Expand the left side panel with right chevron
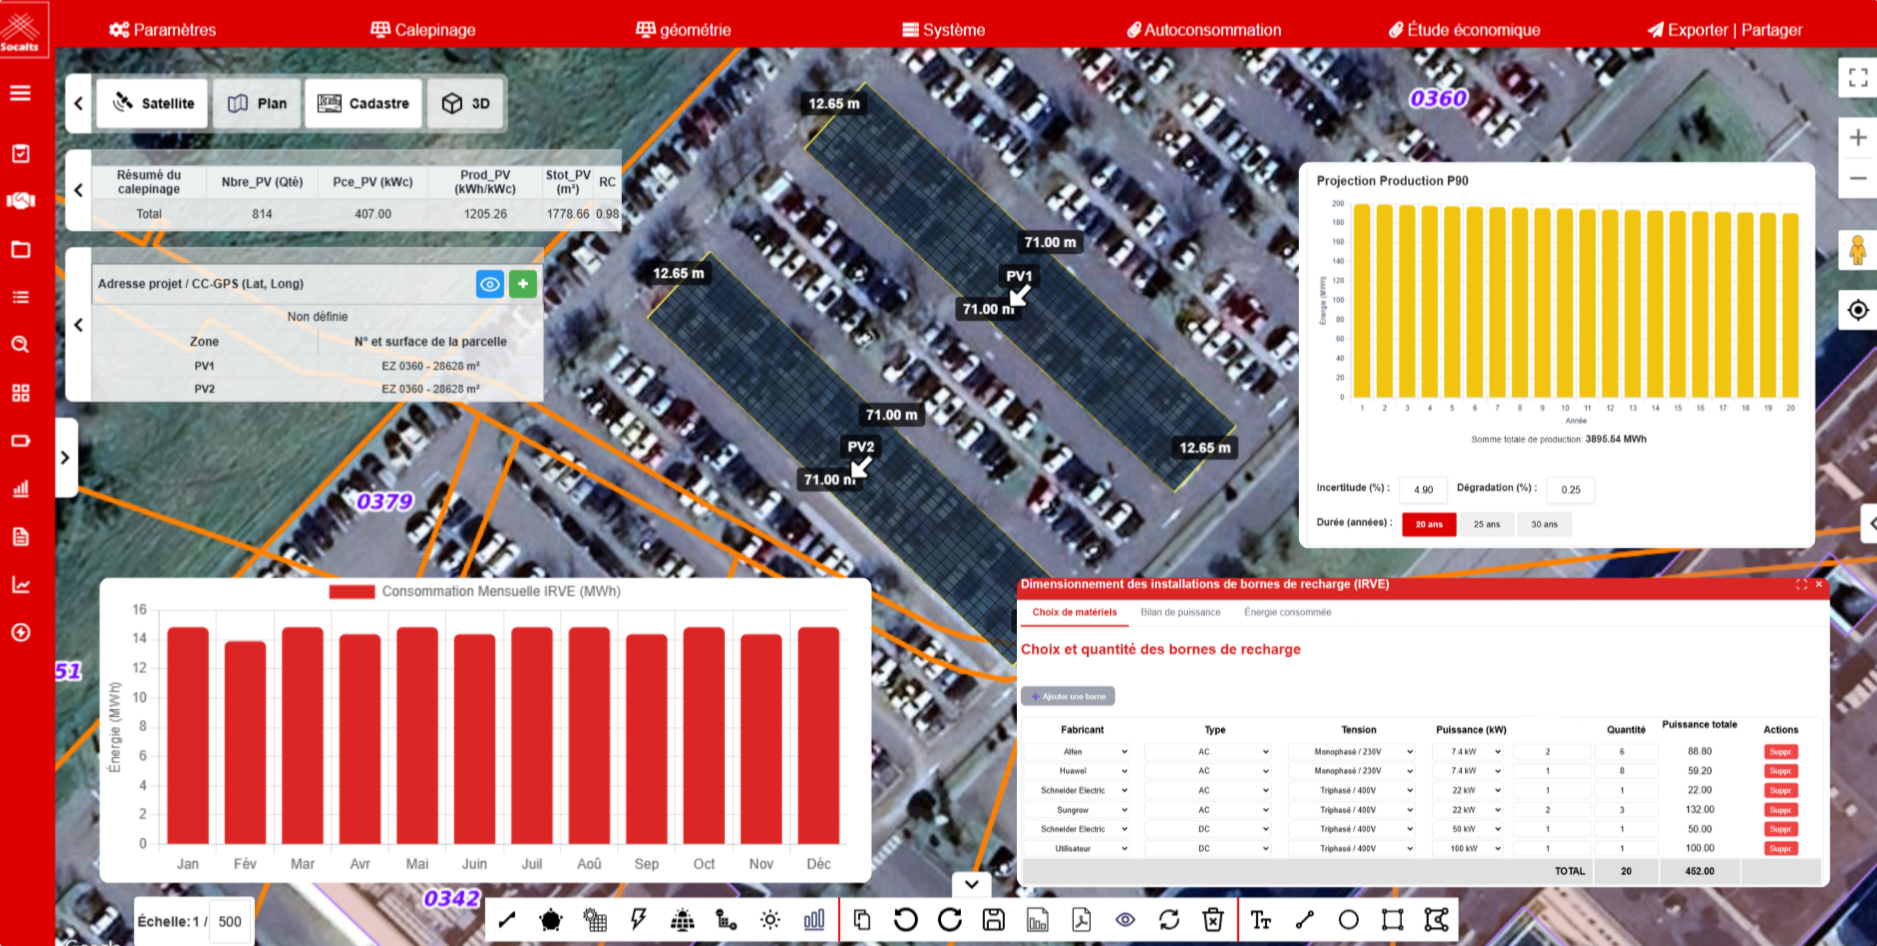 pos(66,458)
